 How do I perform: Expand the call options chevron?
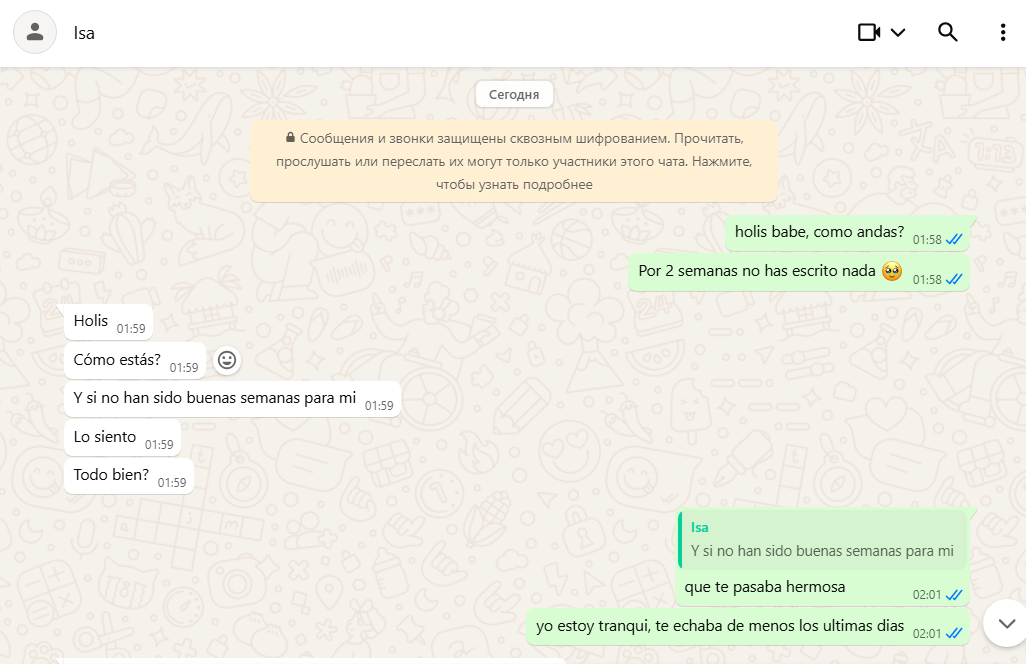point(898,33)
